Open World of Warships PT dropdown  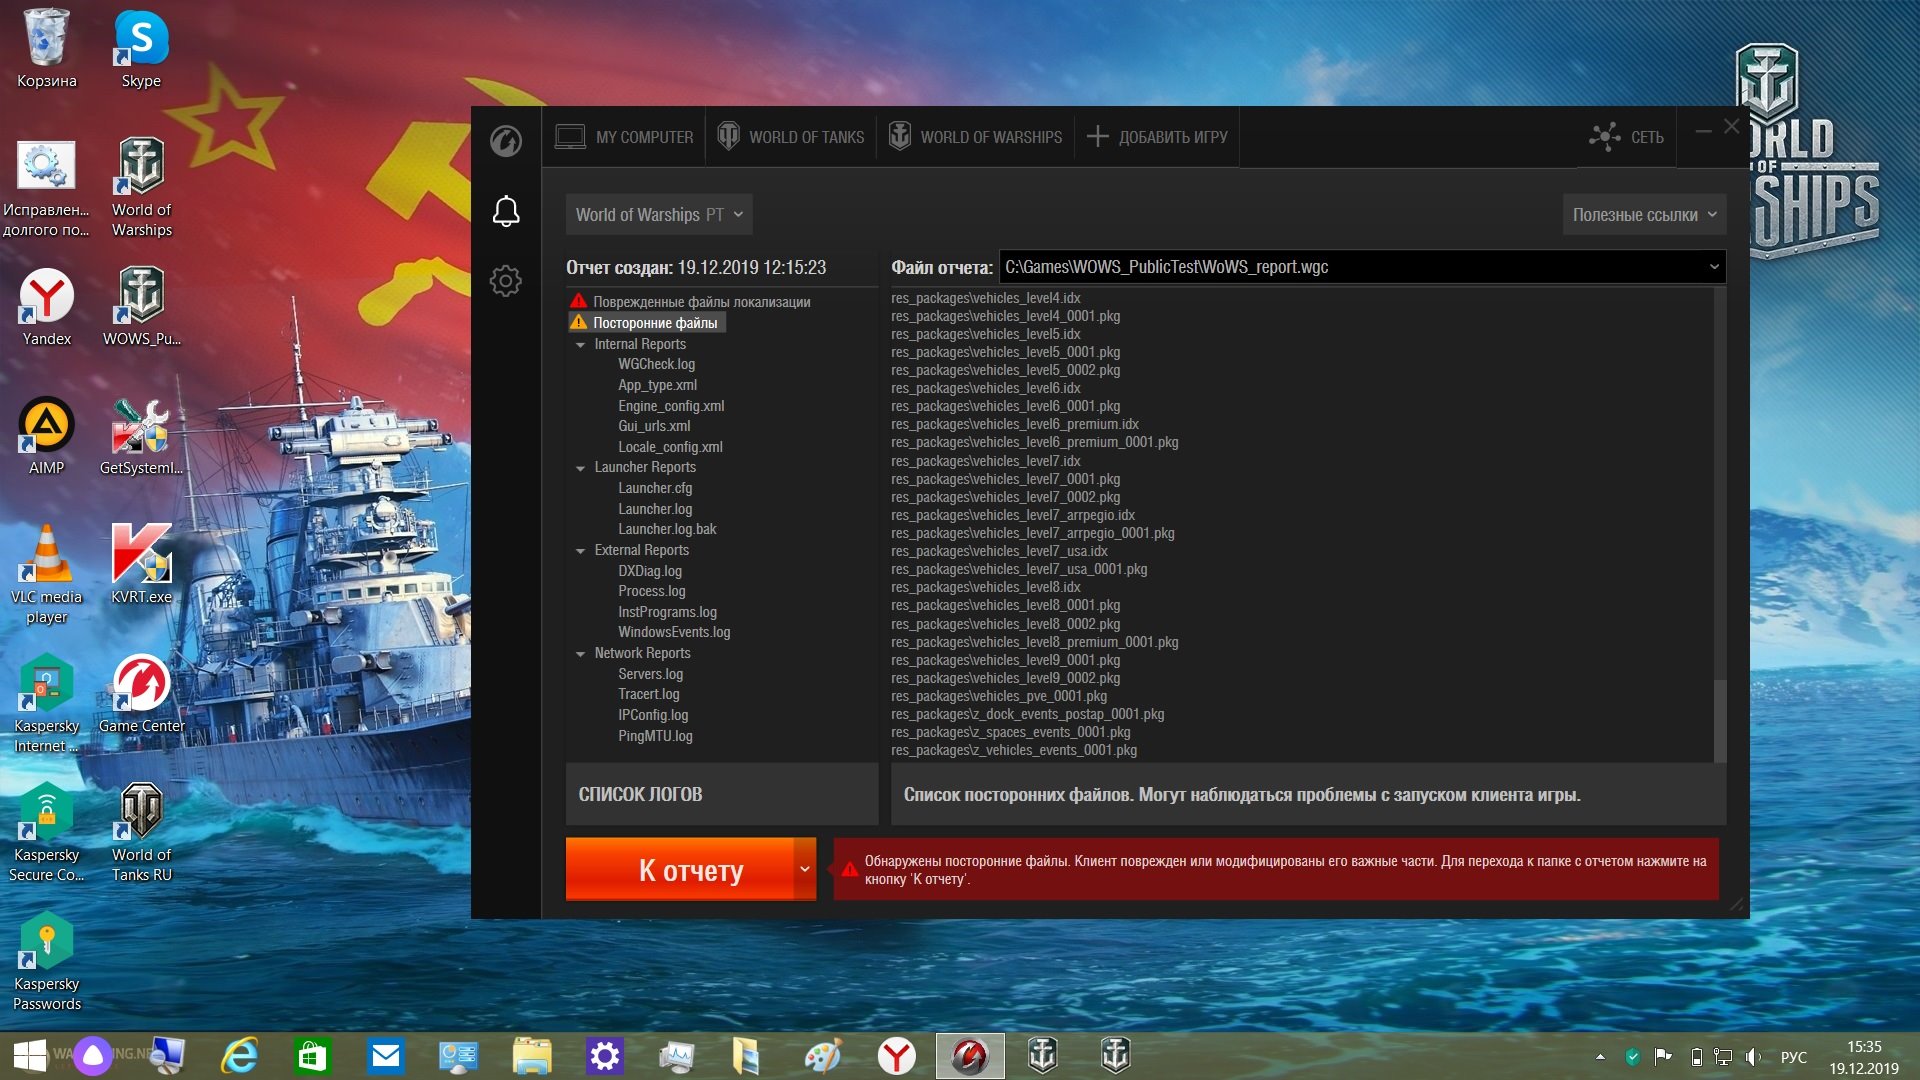click(659, 215)
